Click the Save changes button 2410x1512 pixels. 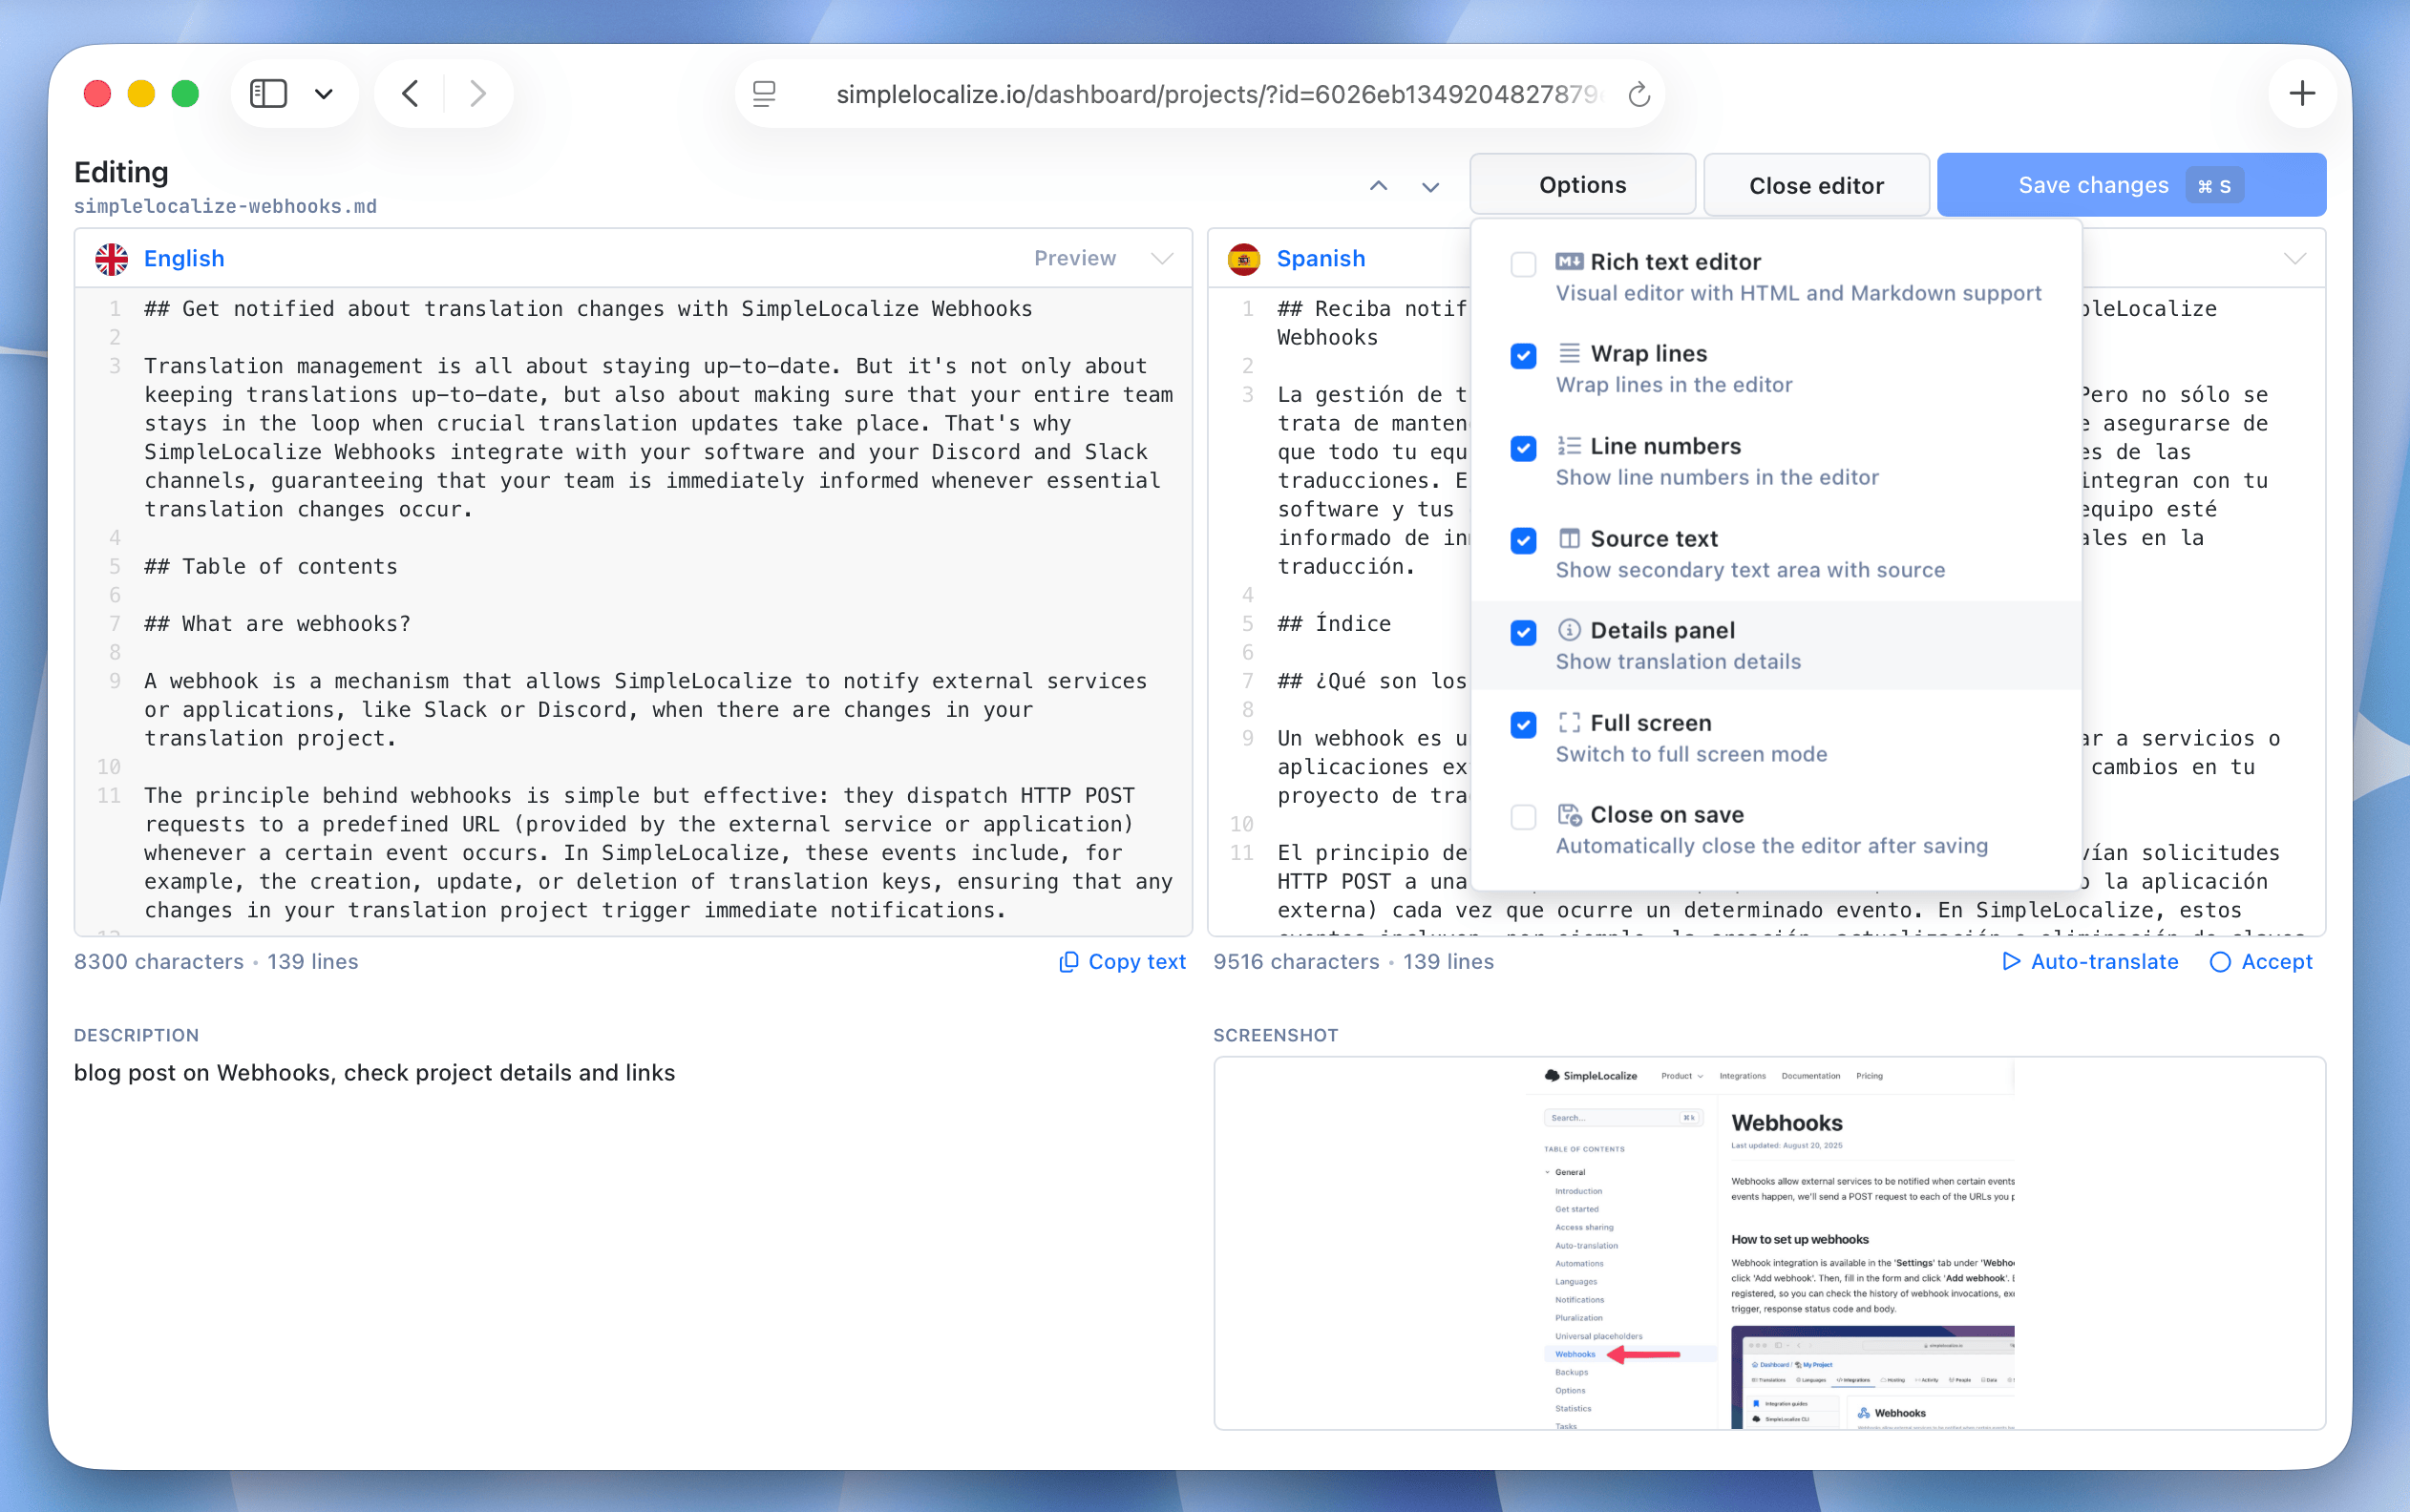click(x=2093, y=184)
